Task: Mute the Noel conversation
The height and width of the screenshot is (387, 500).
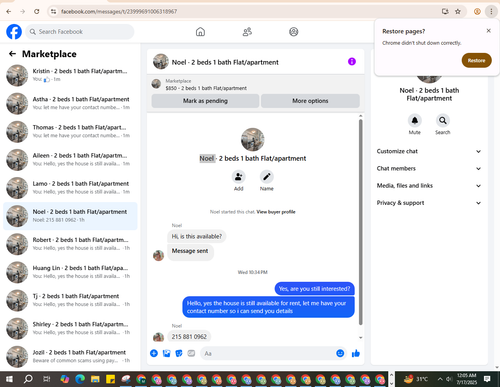Action: (415, 120)
